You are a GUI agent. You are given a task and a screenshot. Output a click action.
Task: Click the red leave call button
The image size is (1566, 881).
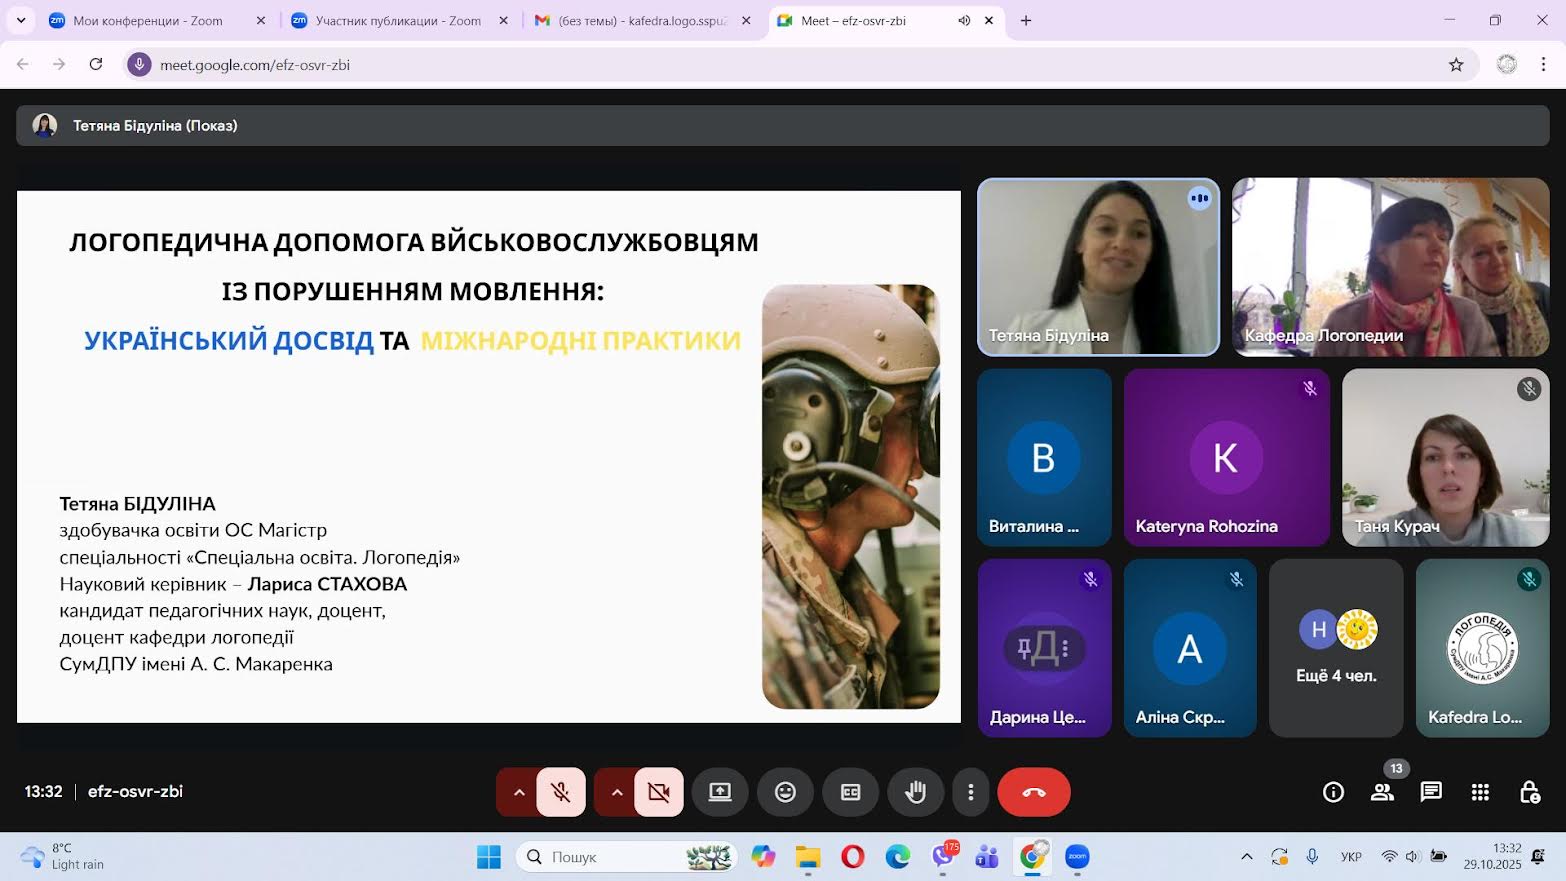[x=1033, y=792]
